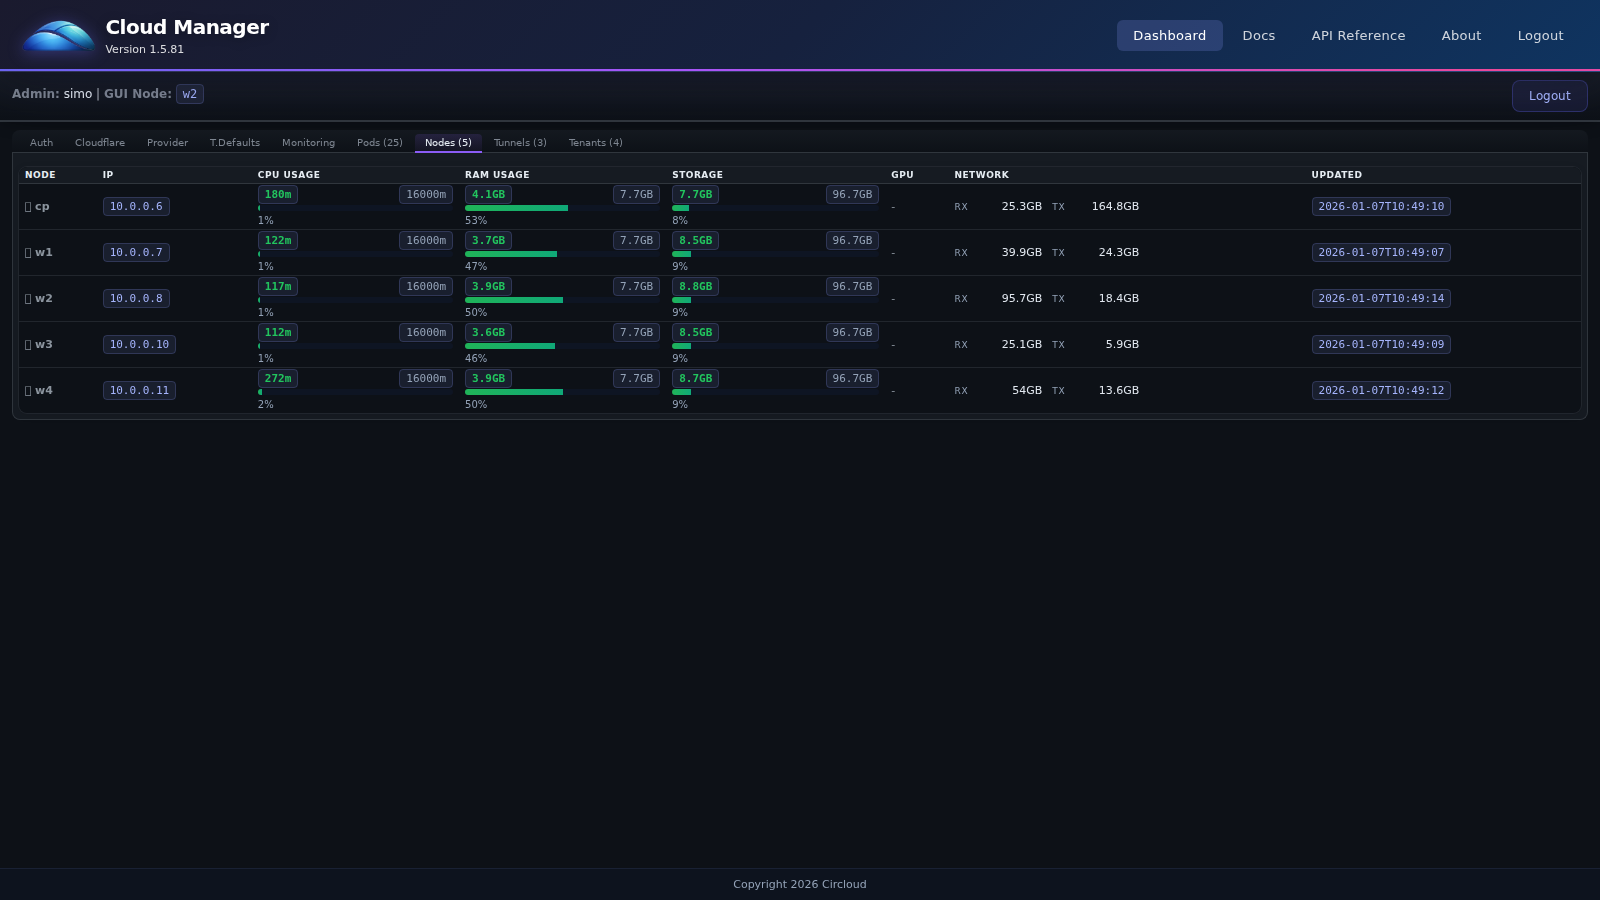Open the Dashboard navigation item
This screenshot has height=900, width=1600.
1169,35
